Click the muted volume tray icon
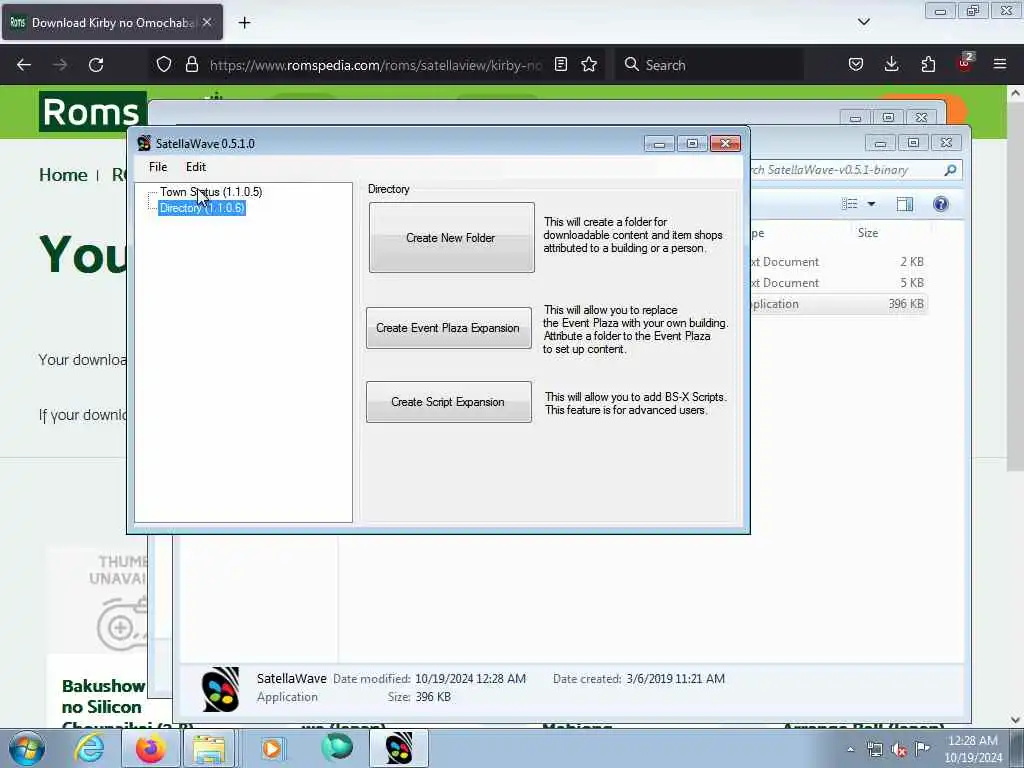Image resolution: width=1024 pixels, height=768 pixels. tap(899, 750)
